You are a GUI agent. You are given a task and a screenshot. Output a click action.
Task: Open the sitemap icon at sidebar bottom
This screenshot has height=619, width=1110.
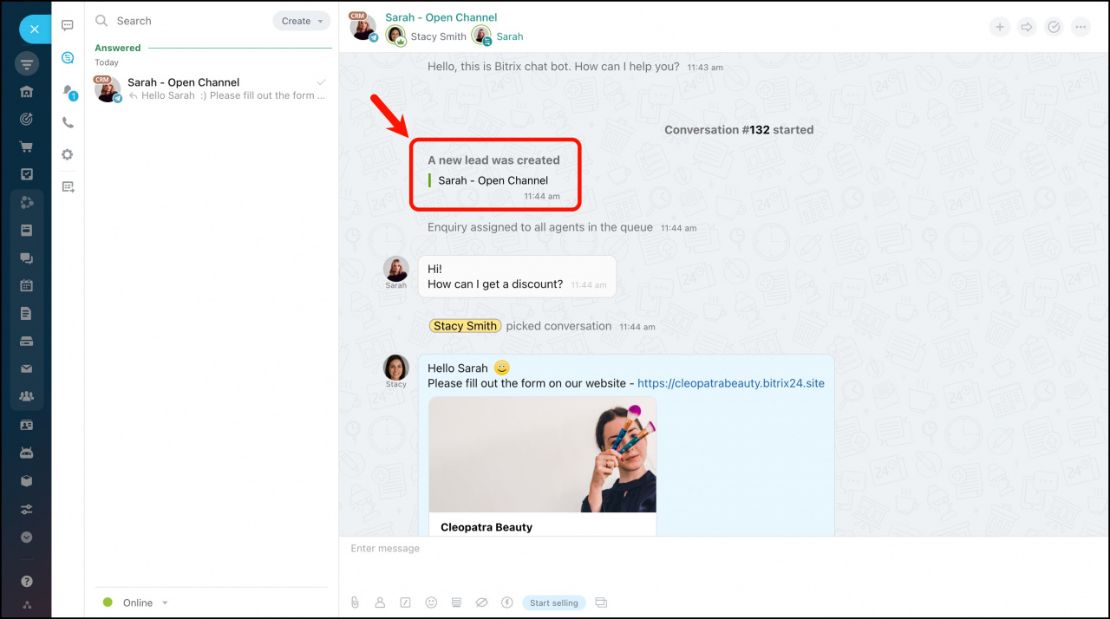click(x=26, y=605)
